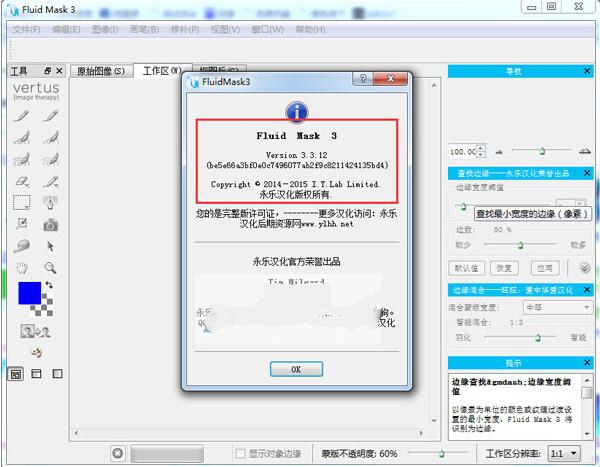
Task: Select the blend brush beside the Eraser
Action: coord(50,181)
